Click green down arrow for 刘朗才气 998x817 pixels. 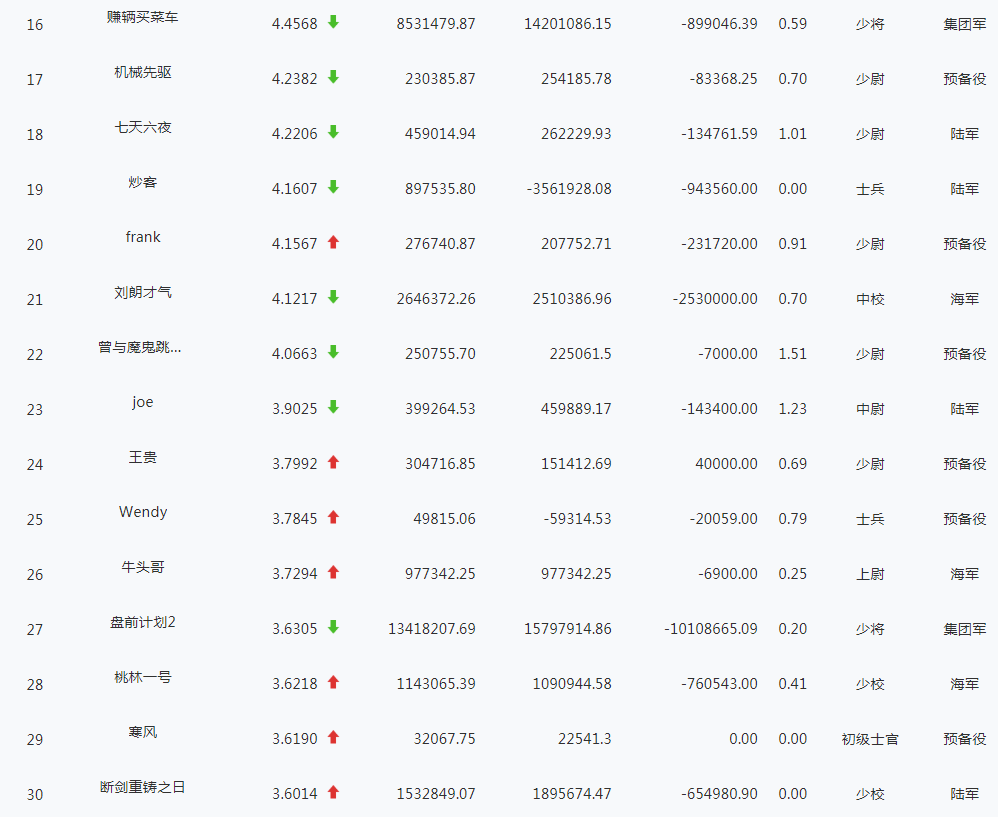(x=333, y=297)
